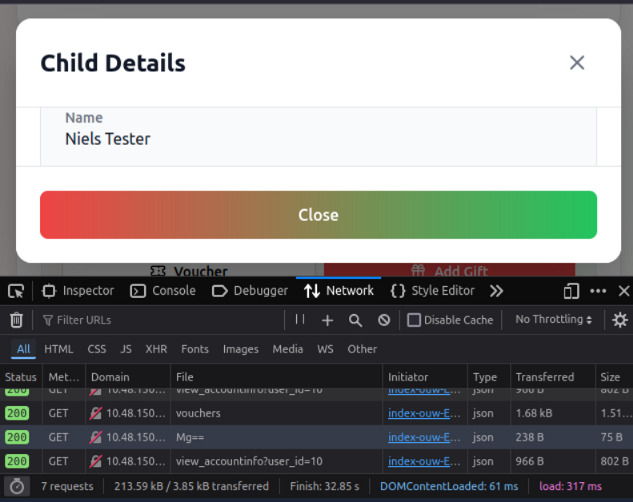Screen dimensions: 633x502
Task: Focus the Filter URLs field
Action: click(161, 320)
